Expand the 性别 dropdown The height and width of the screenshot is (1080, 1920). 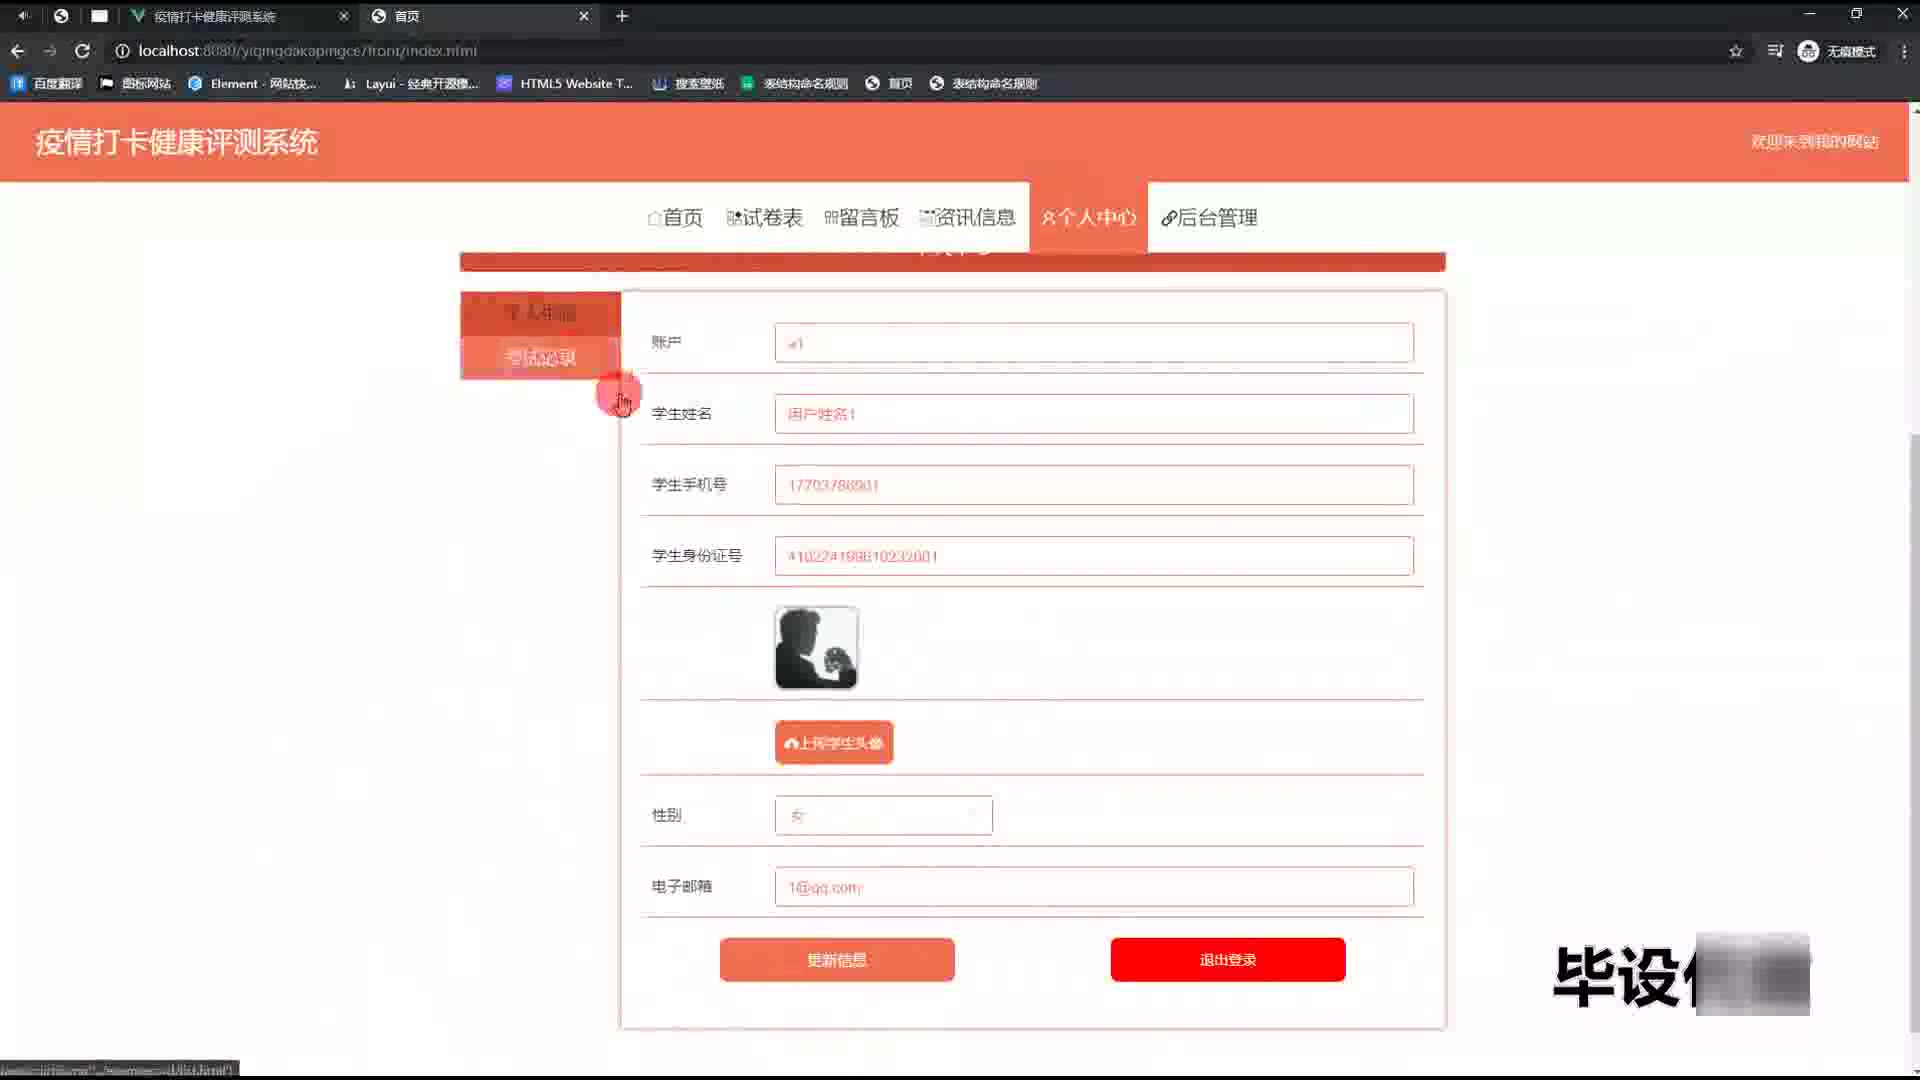(x=883, y=816)
